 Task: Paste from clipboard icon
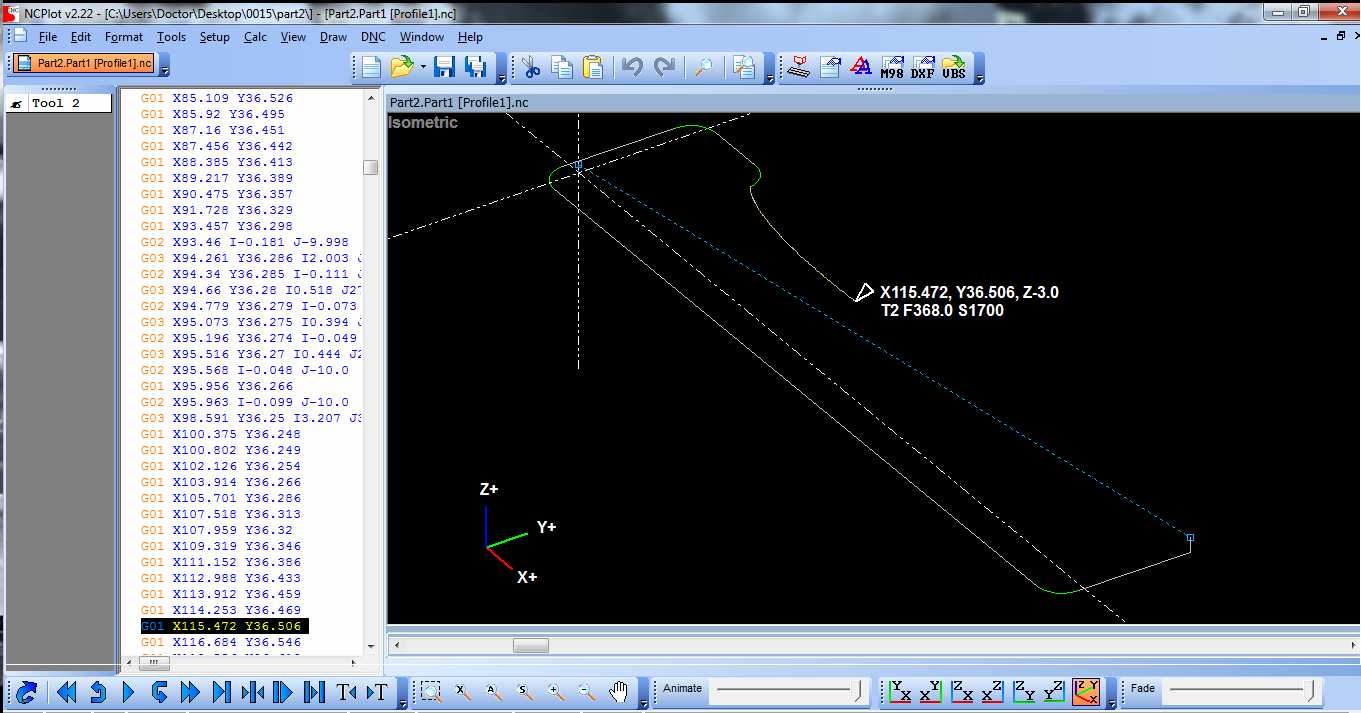[x=593, y=67]
